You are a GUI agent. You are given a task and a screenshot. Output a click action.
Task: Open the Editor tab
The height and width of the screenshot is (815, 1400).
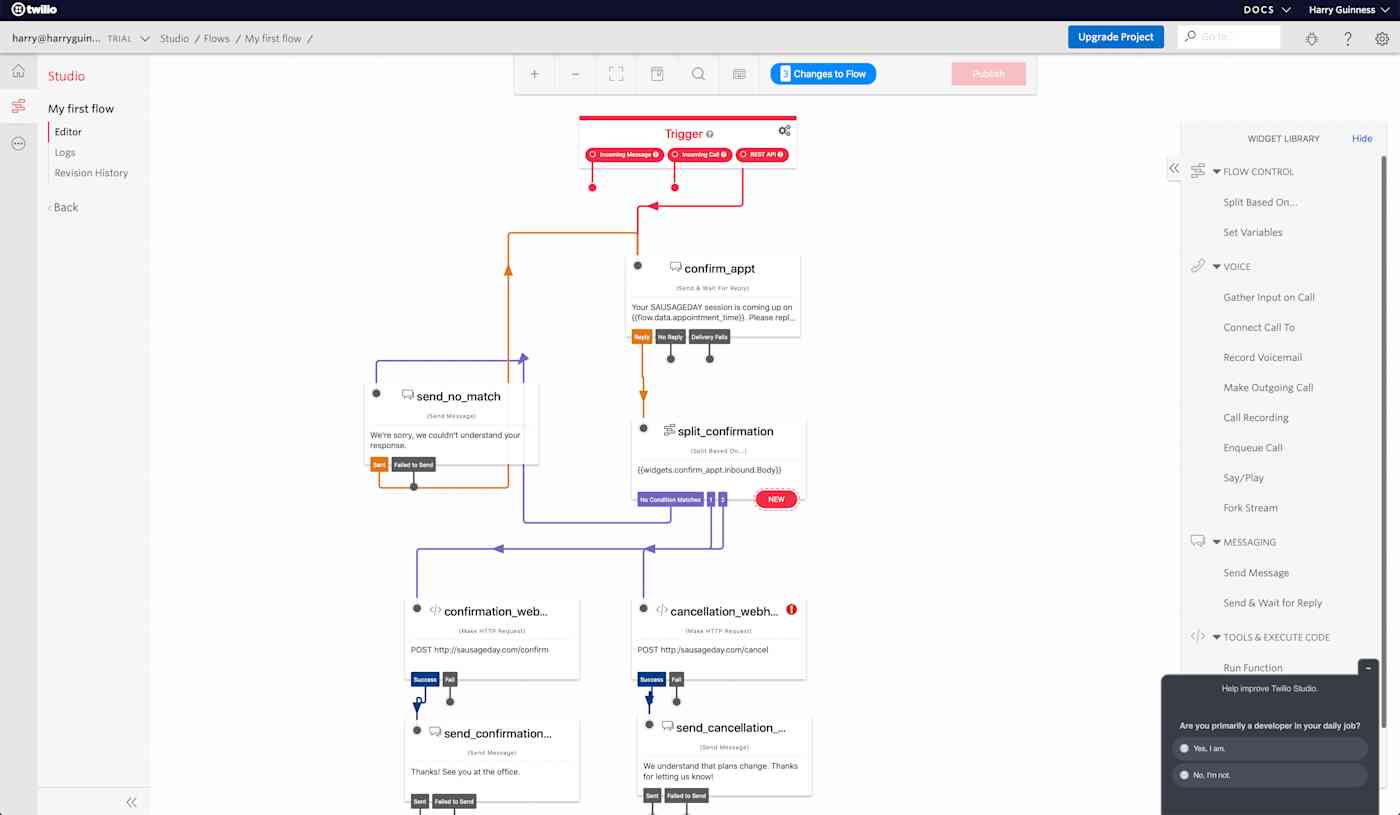coord(68,132)
